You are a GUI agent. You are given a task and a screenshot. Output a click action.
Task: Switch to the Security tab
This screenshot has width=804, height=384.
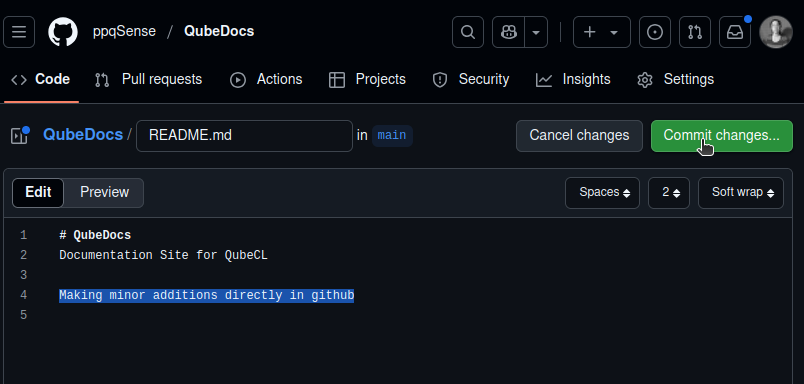[471, 79]
